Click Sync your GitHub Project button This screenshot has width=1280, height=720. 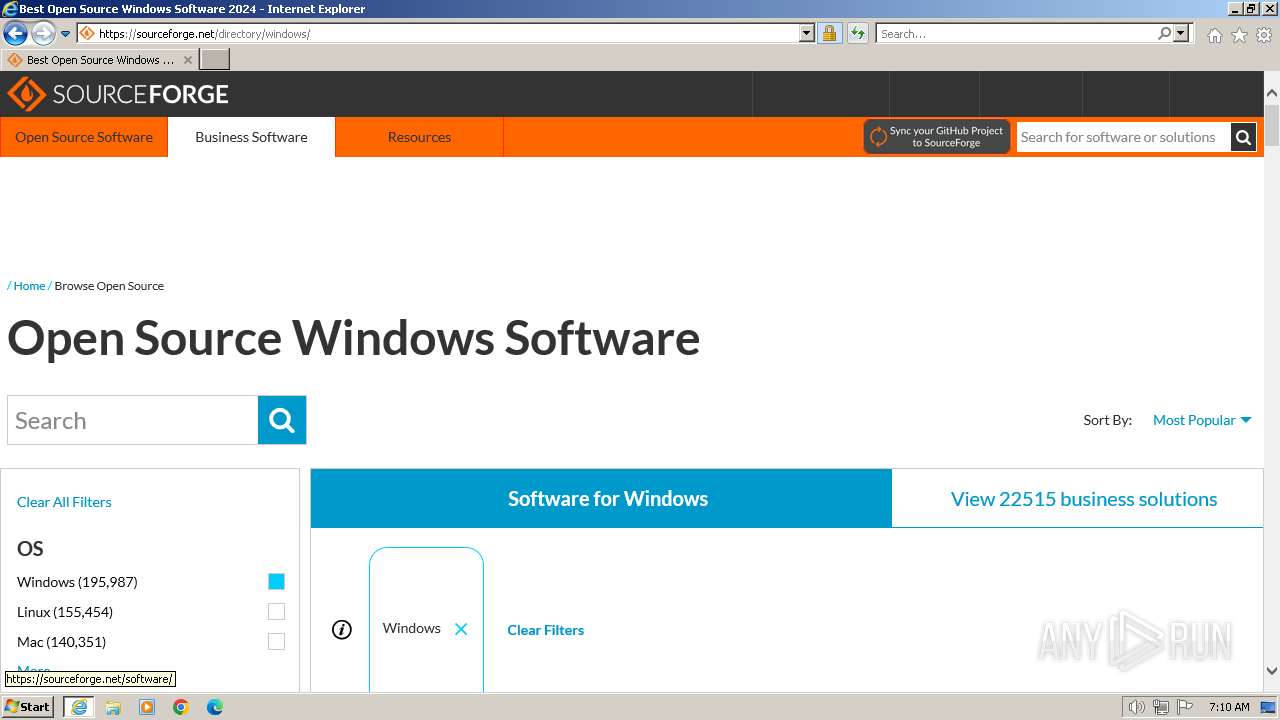coord(937,137)
